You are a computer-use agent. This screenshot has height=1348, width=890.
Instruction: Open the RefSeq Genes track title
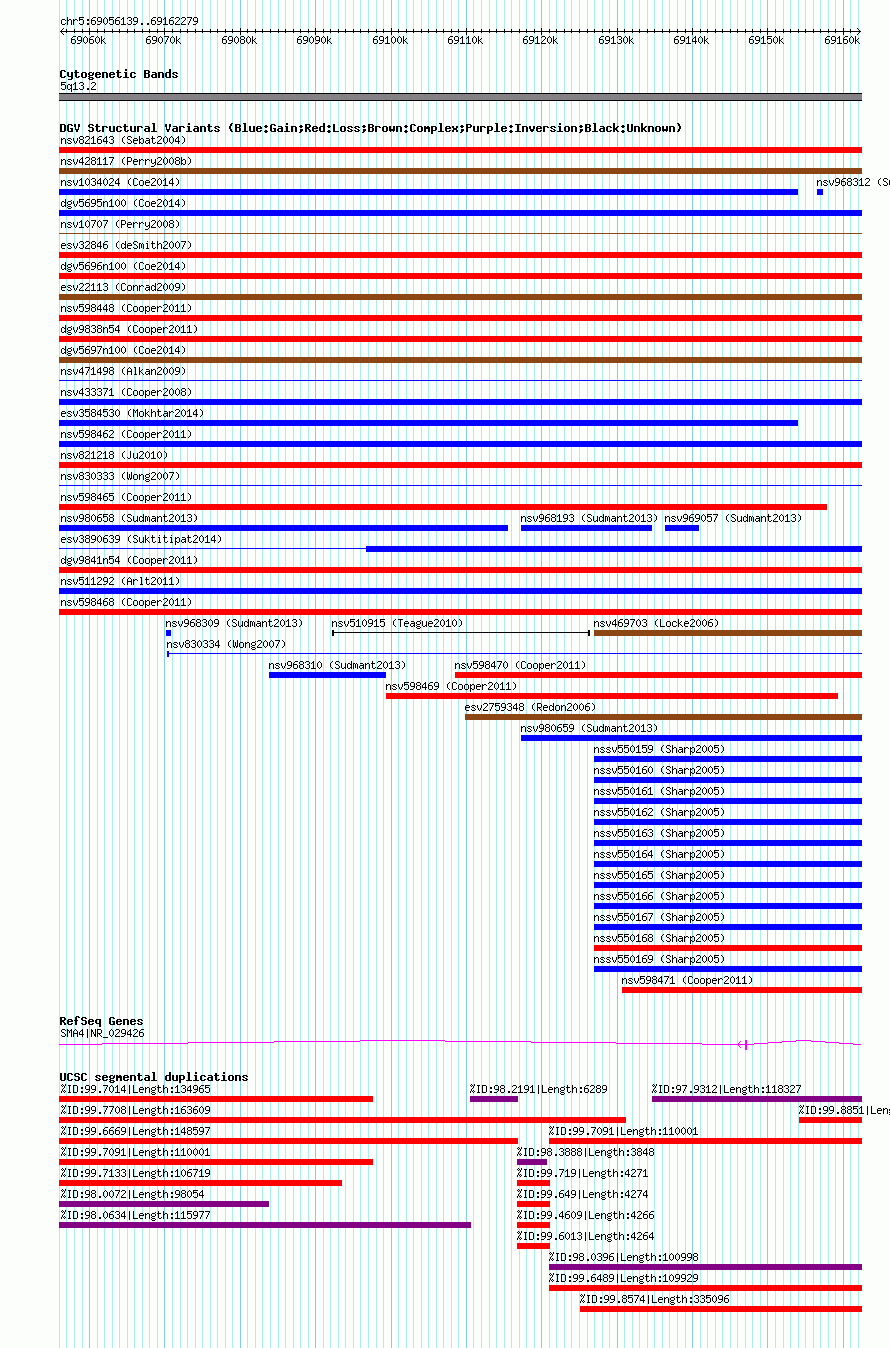pyautogui.click(x=101, y=1021)
